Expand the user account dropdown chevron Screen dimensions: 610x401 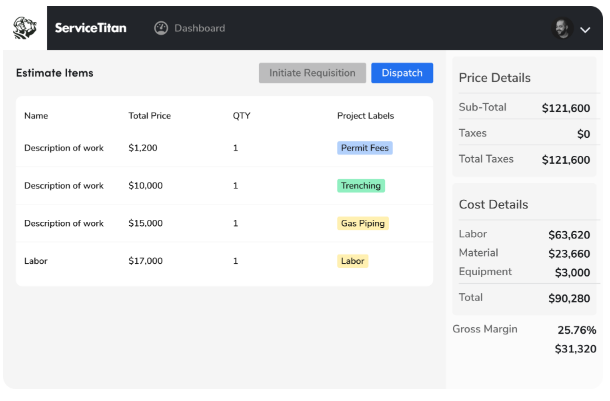pos(585,30)
